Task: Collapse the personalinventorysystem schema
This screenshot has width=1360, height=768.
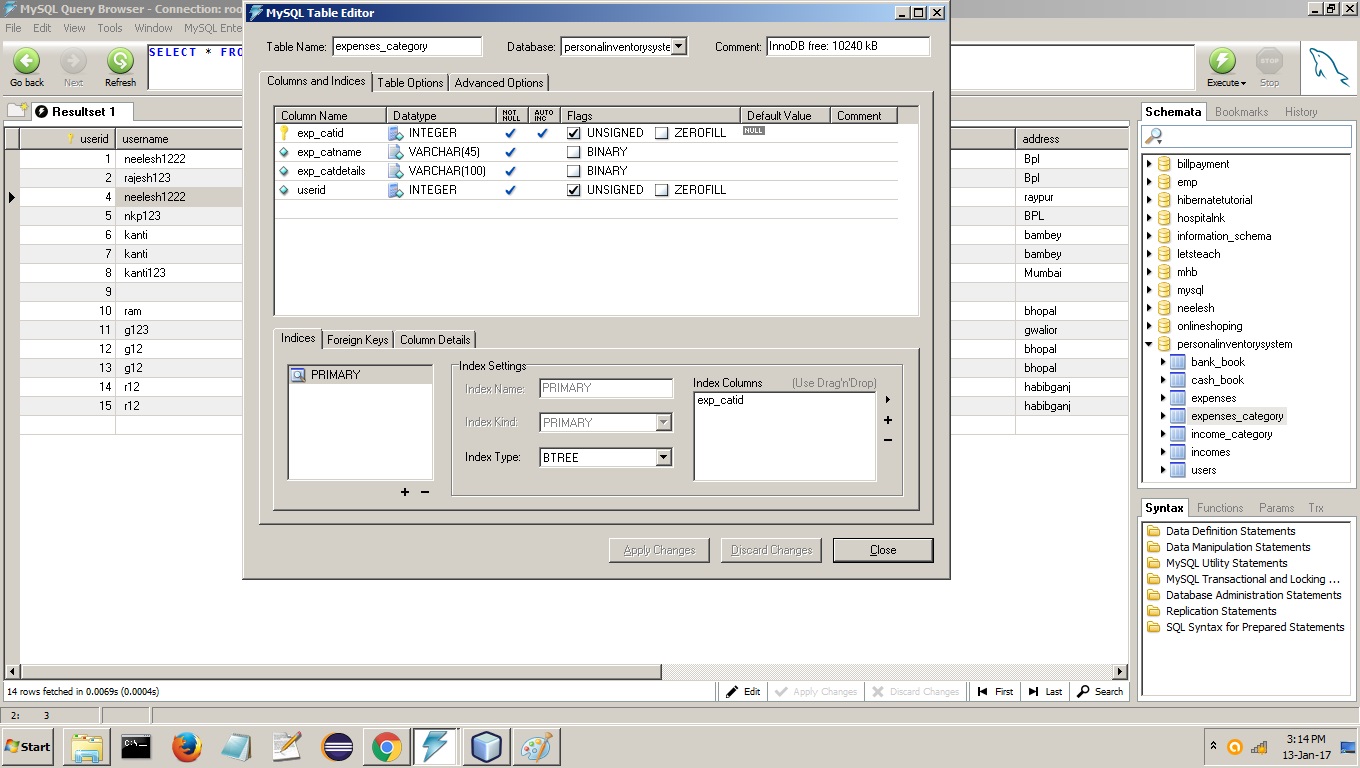Action: [1149, 344]
